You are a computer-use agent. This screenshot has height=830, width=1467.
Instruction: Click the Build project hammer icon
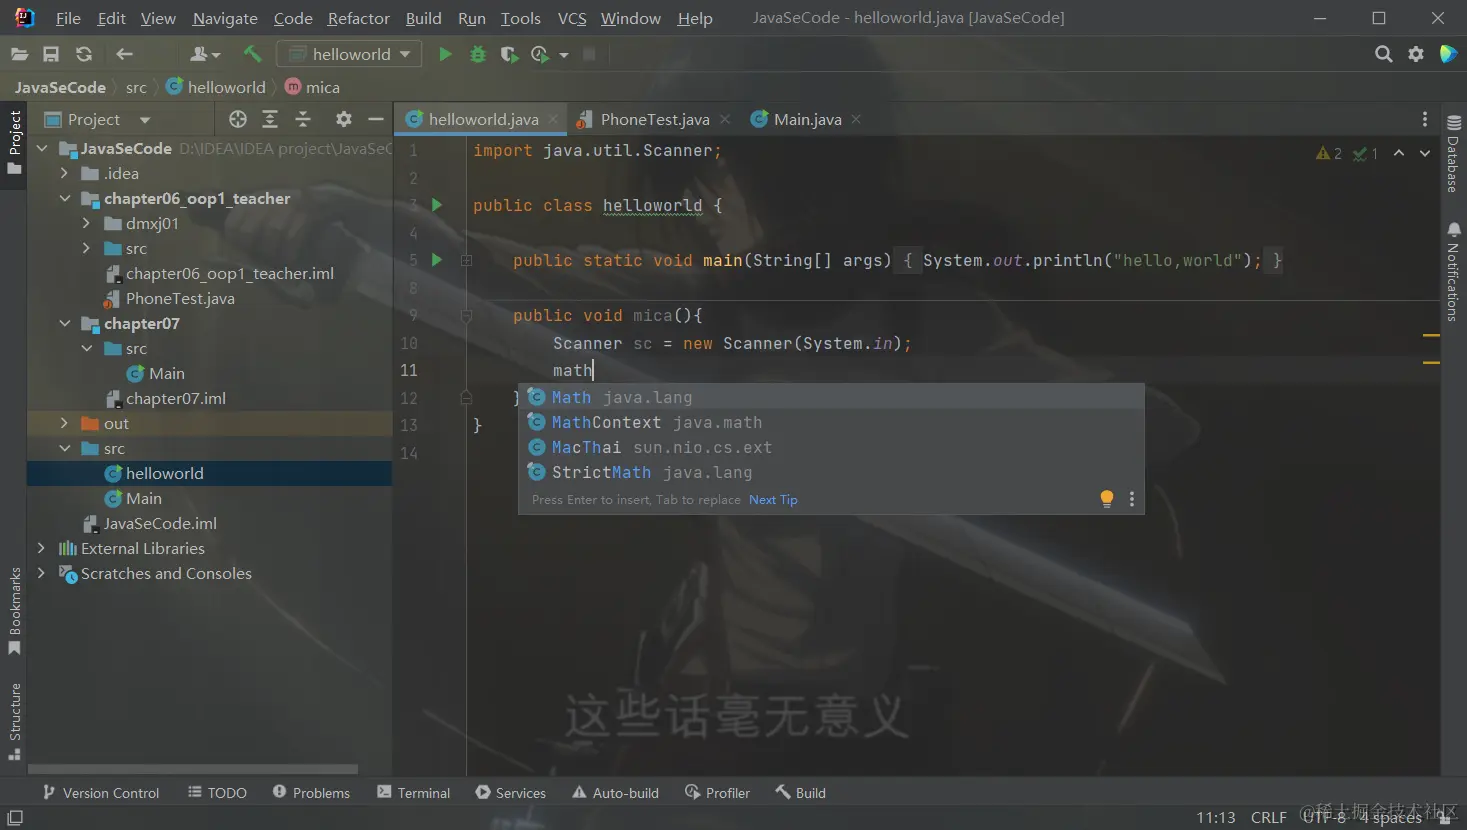tap(252, 54)
